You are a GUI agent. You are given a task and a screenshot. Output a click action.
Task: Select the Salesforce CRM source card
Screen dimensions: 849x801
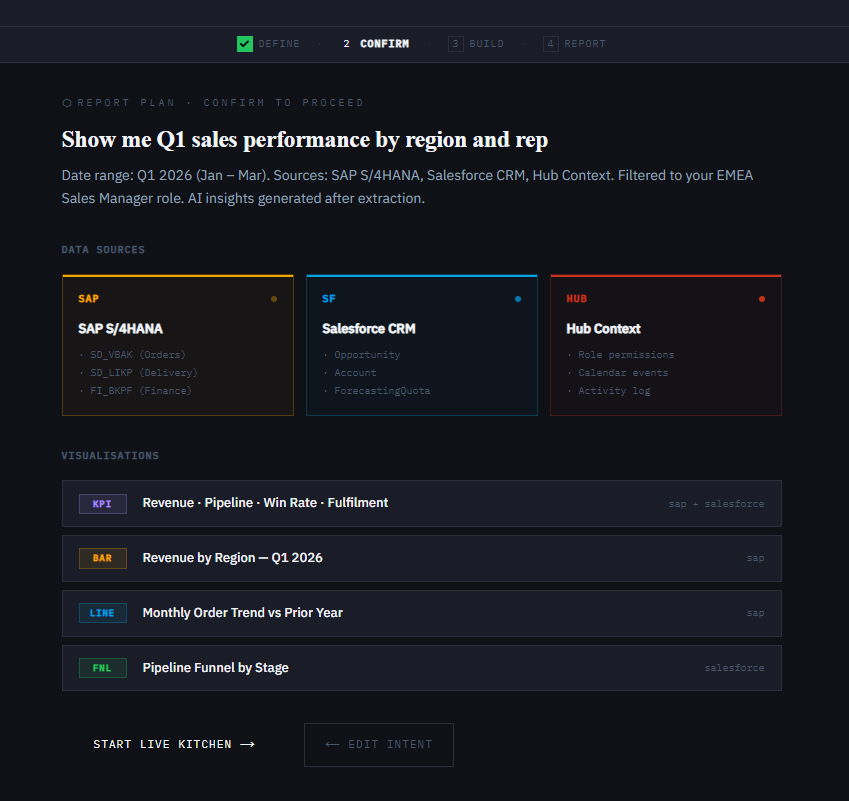(x=422, y=346)
